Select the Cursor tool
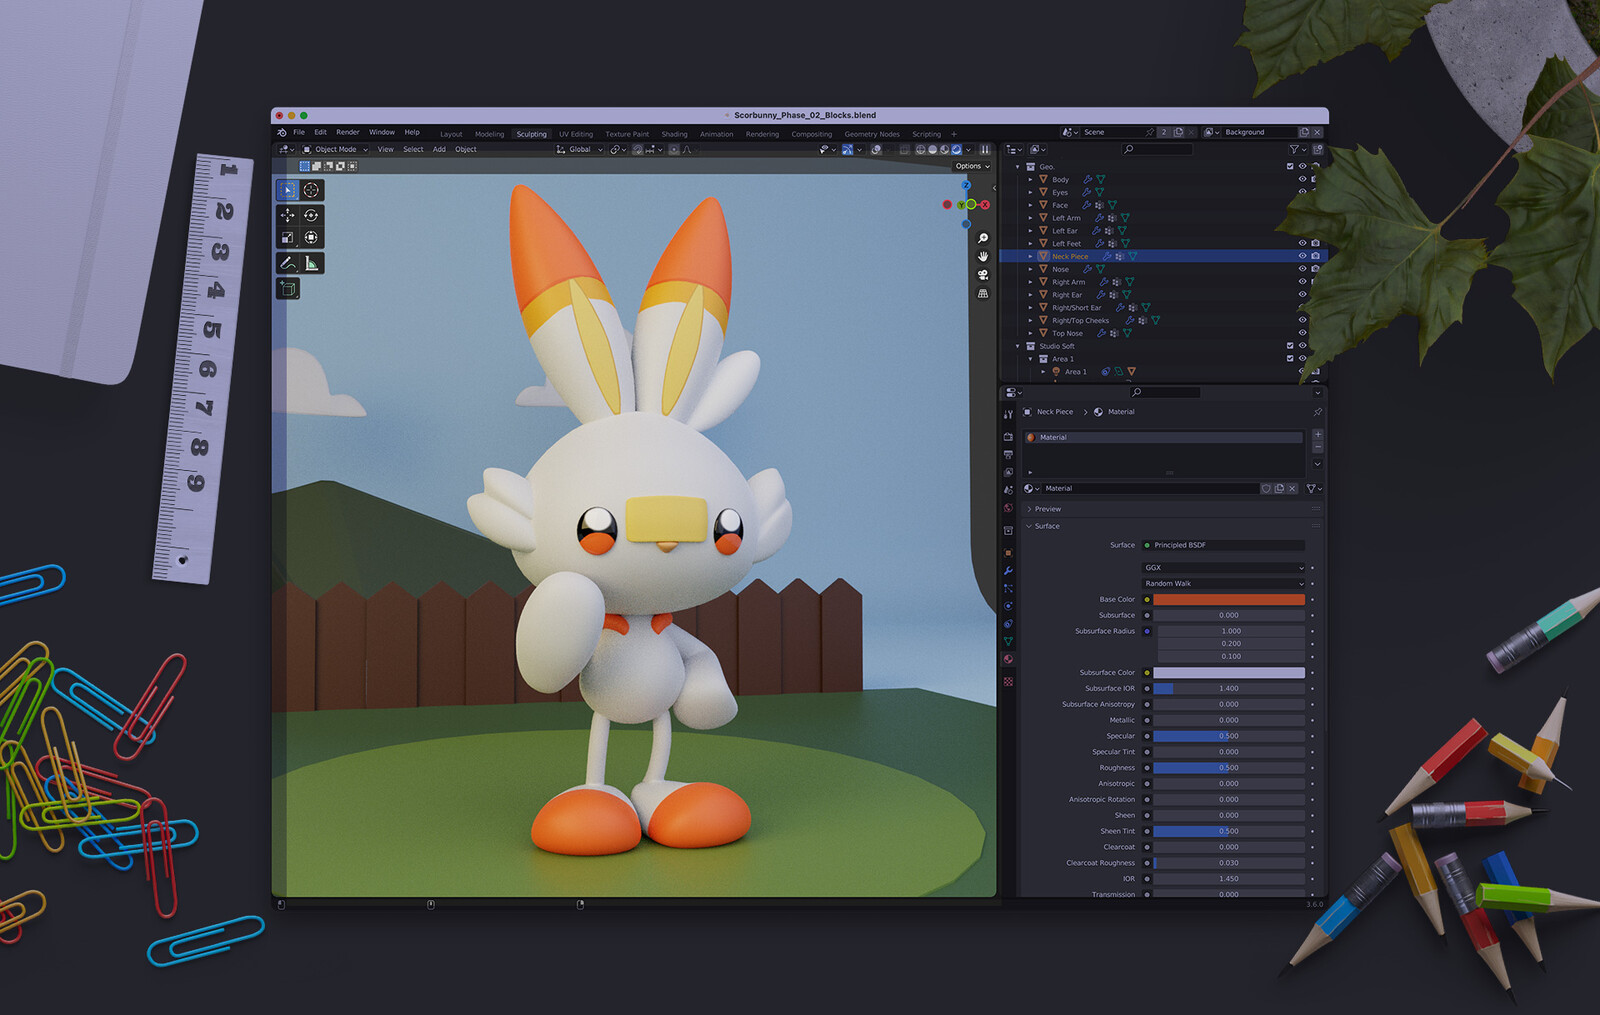The height and width of the screenshot is (1015, 1600). pyautogui.click(x=312, y=190)
